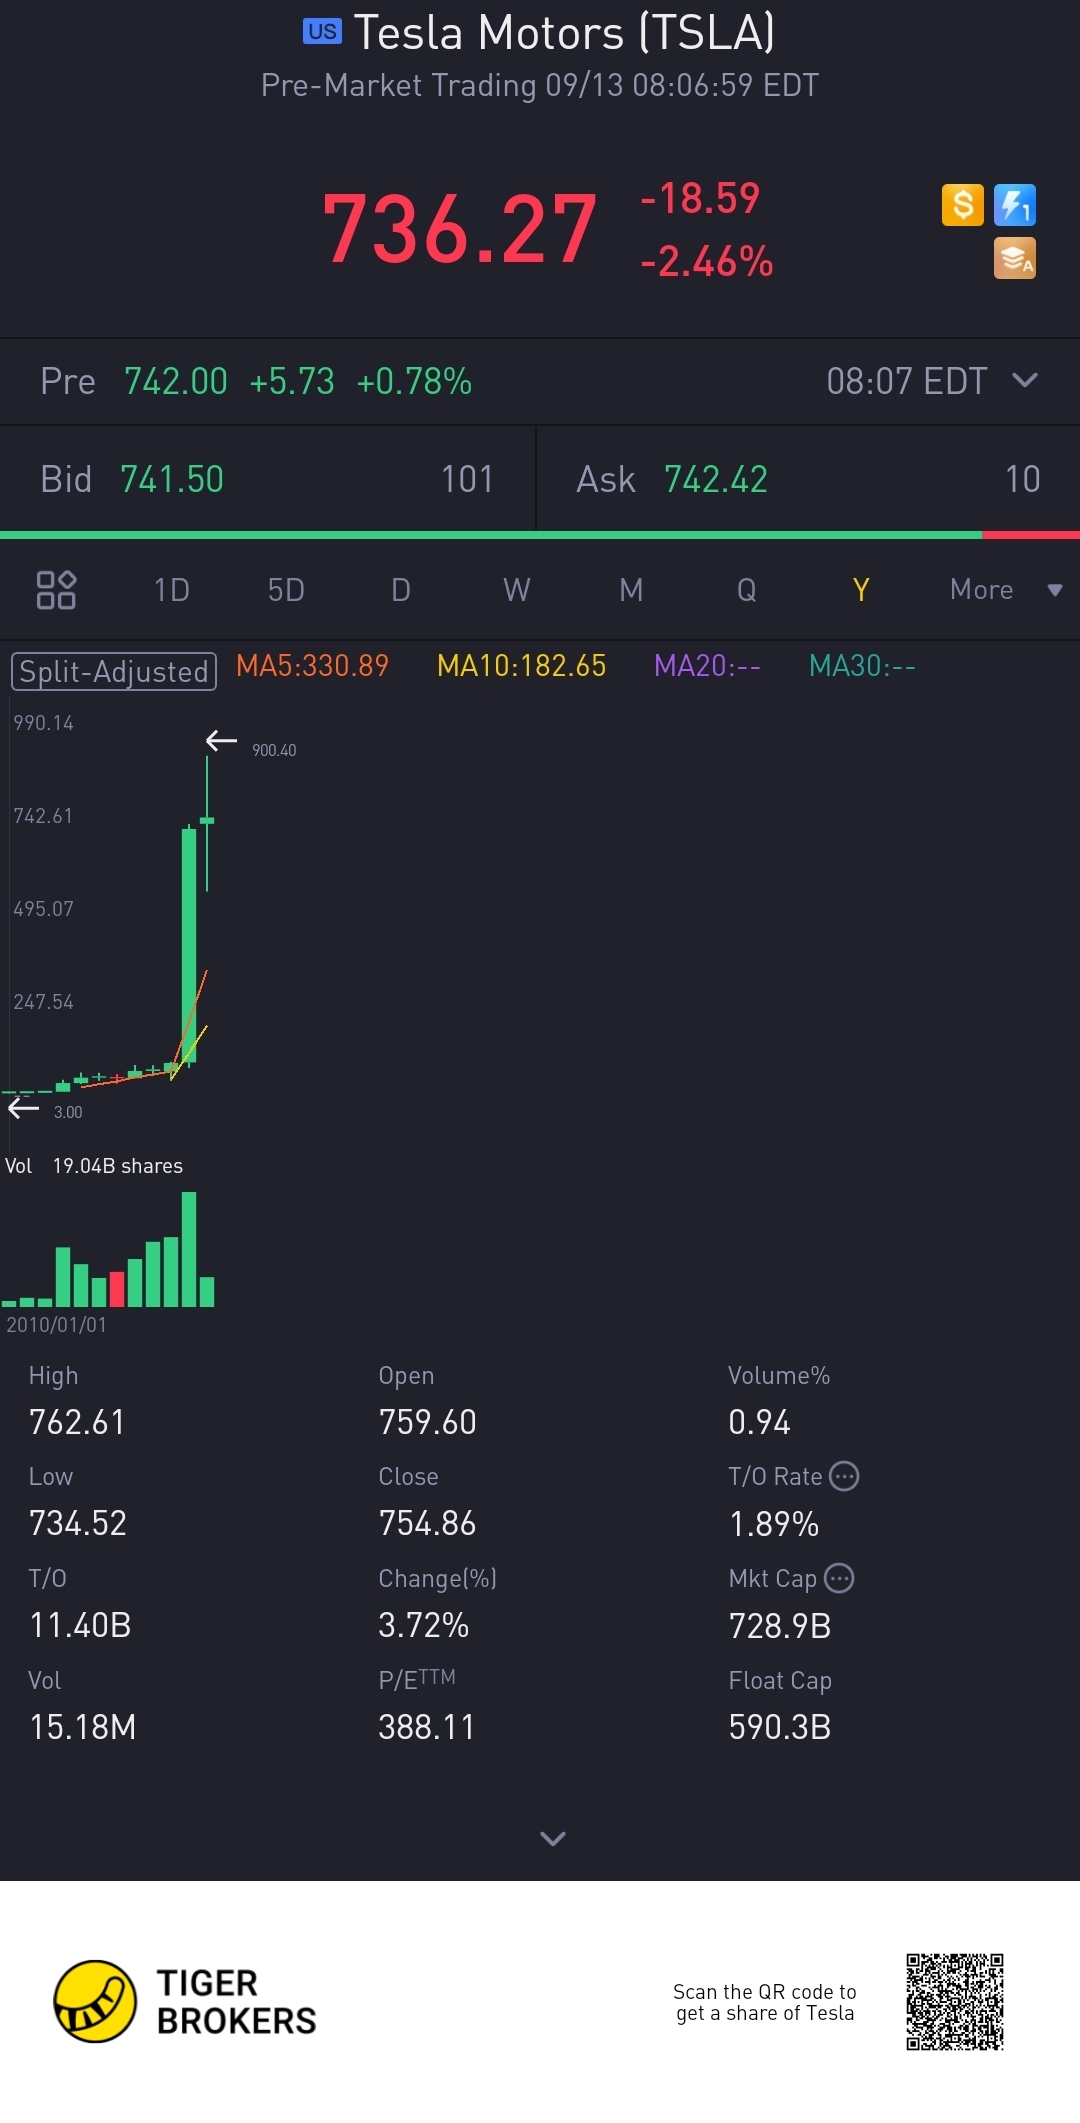This screenshot has height=2123, width=1080.
Task: Tap the Vol value 15.18M
Action: (x=83, y=1727)
